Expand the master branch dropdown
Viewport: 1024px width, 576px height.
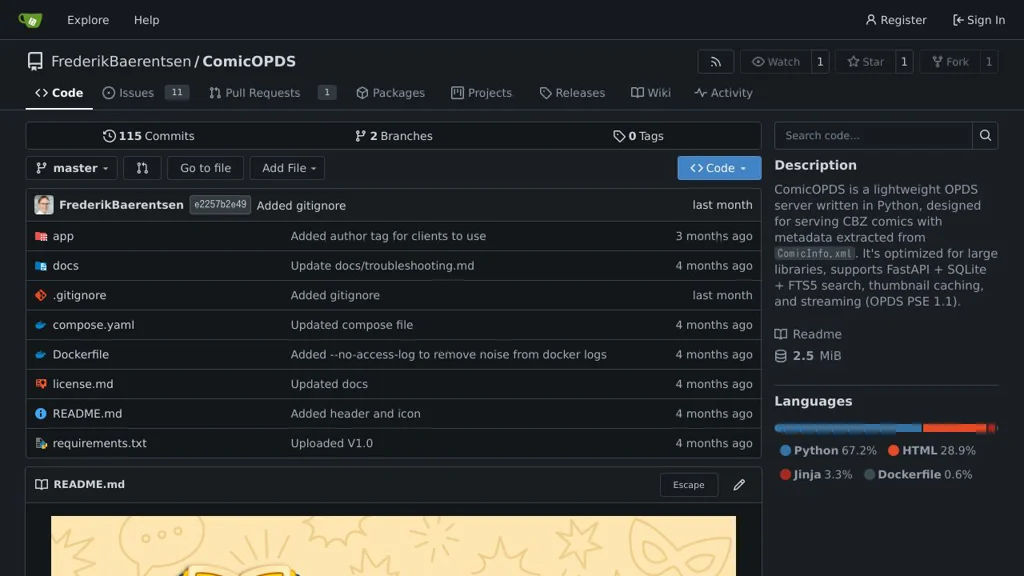click(71, 168)
